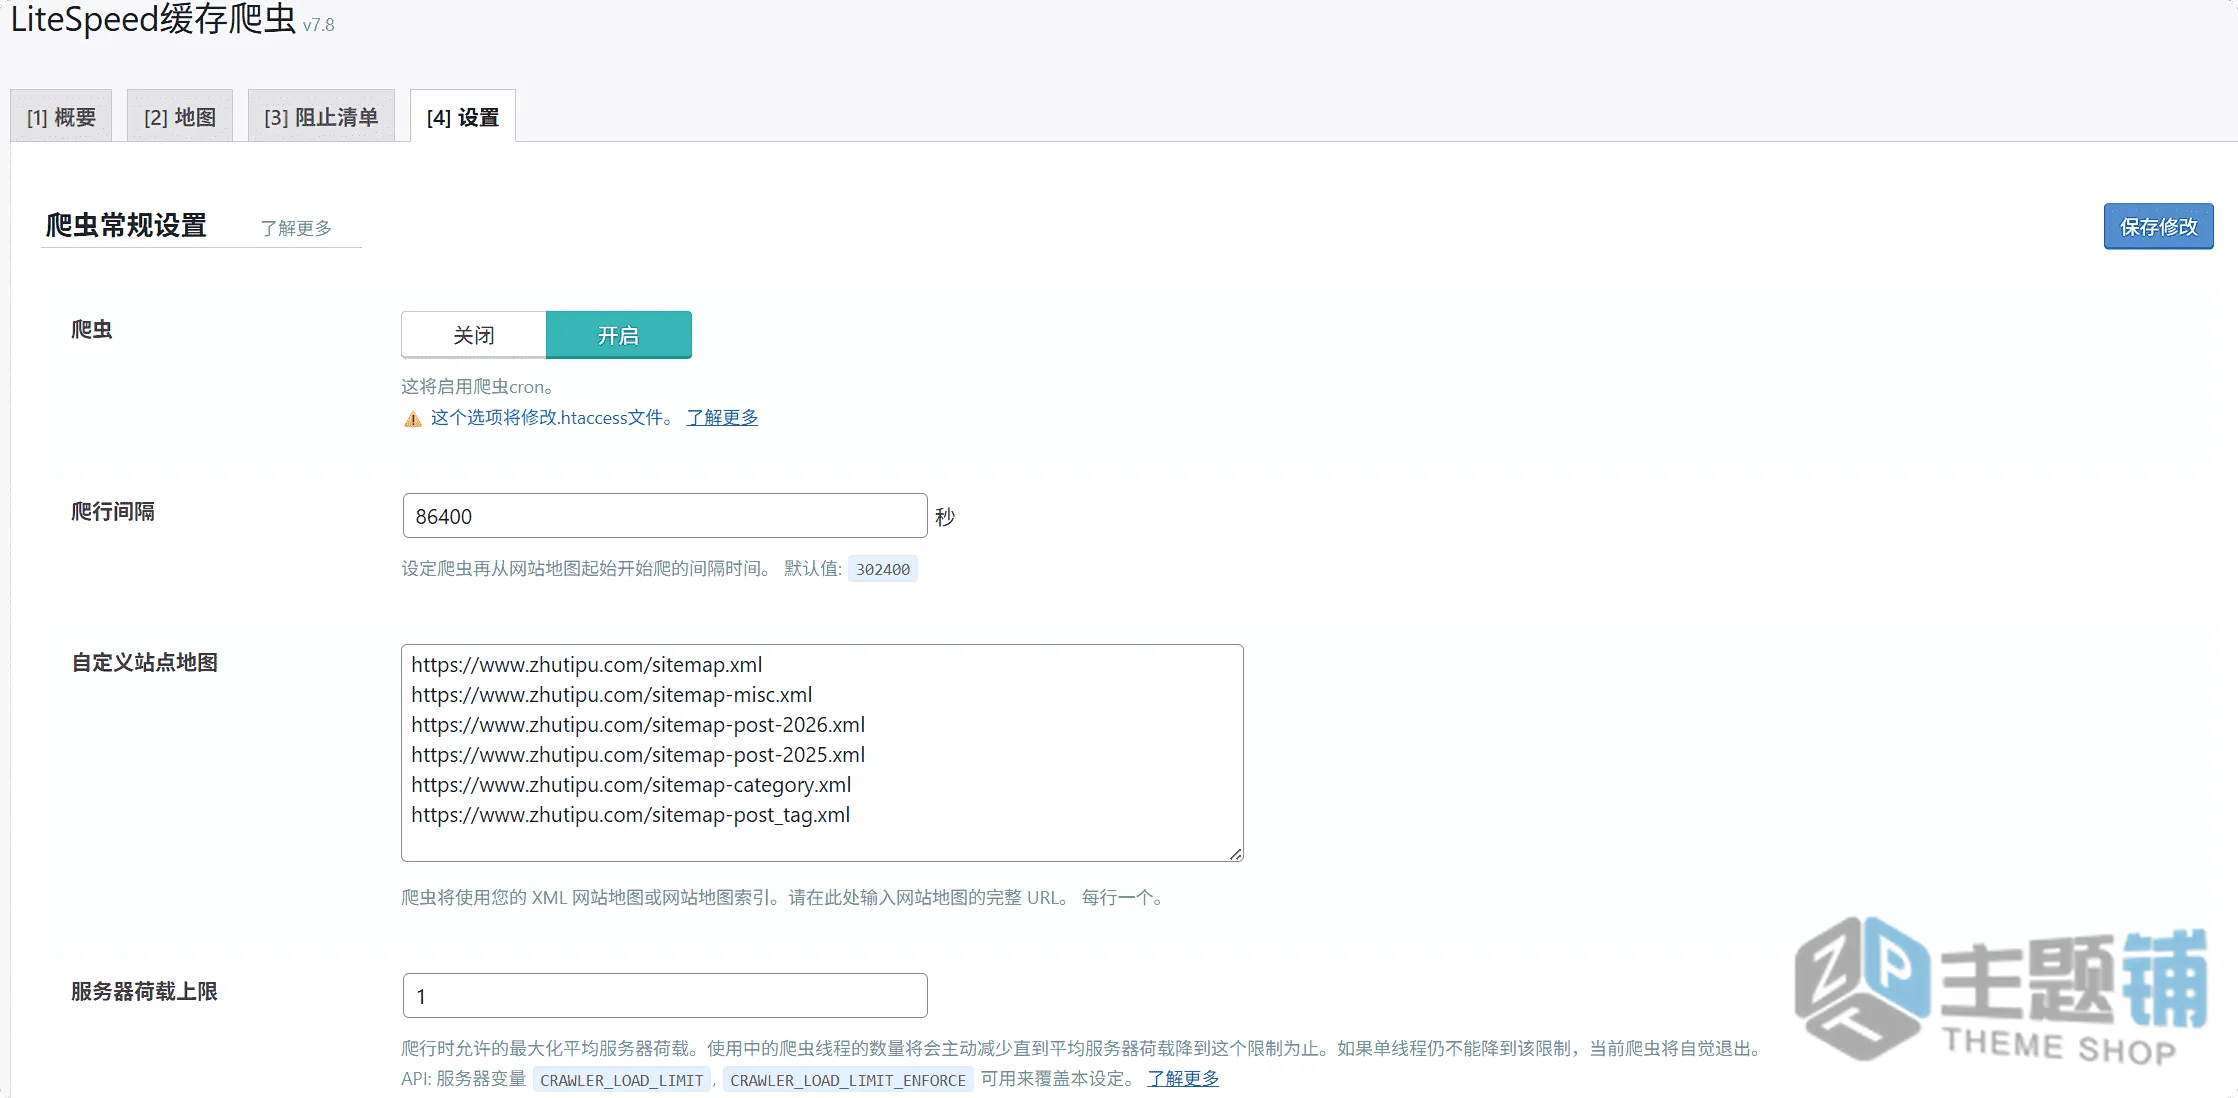
Task: Click inside the 自定义站点地图 textarea
Action: tap(822, 753)
